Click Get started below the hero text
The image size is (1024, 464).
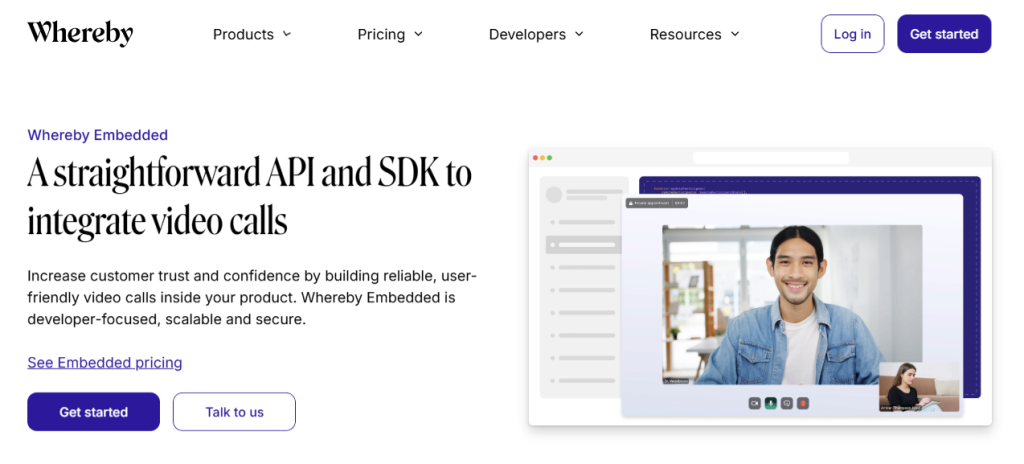coord(93,412)
